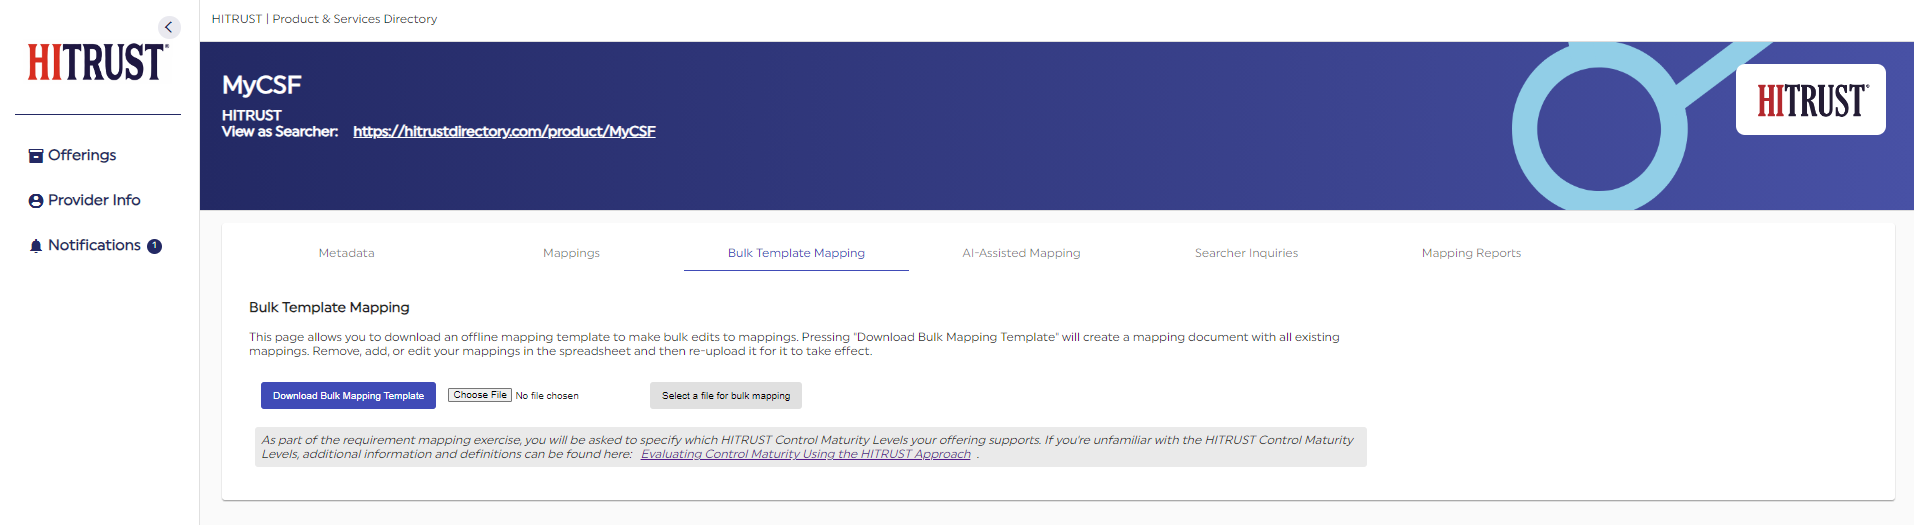Viewport: 1914px width, 525px height.
Task: Switch to the Mappings tab
Action: (571, 253)
